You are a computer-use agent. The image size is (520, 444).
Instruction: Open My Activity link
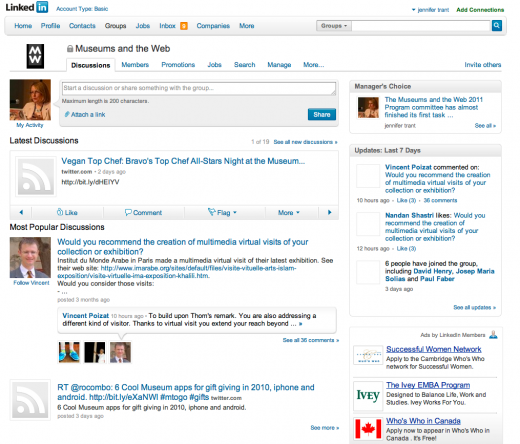[x=30, y=125]
